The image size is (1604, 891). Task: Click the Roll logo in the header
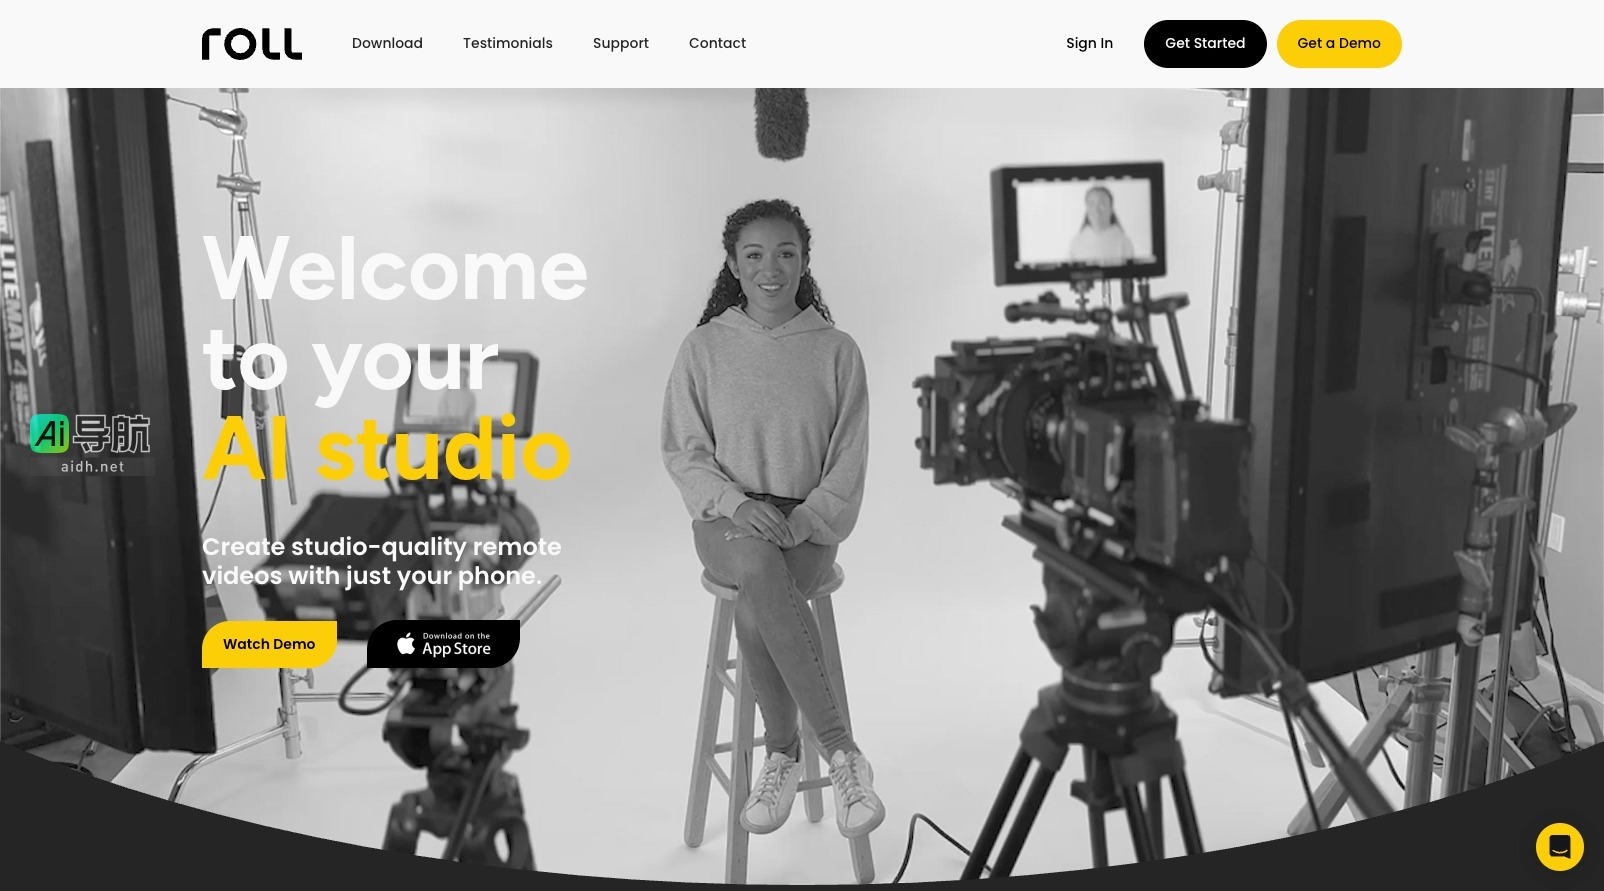pyautogui.click(x=251, y=44)
